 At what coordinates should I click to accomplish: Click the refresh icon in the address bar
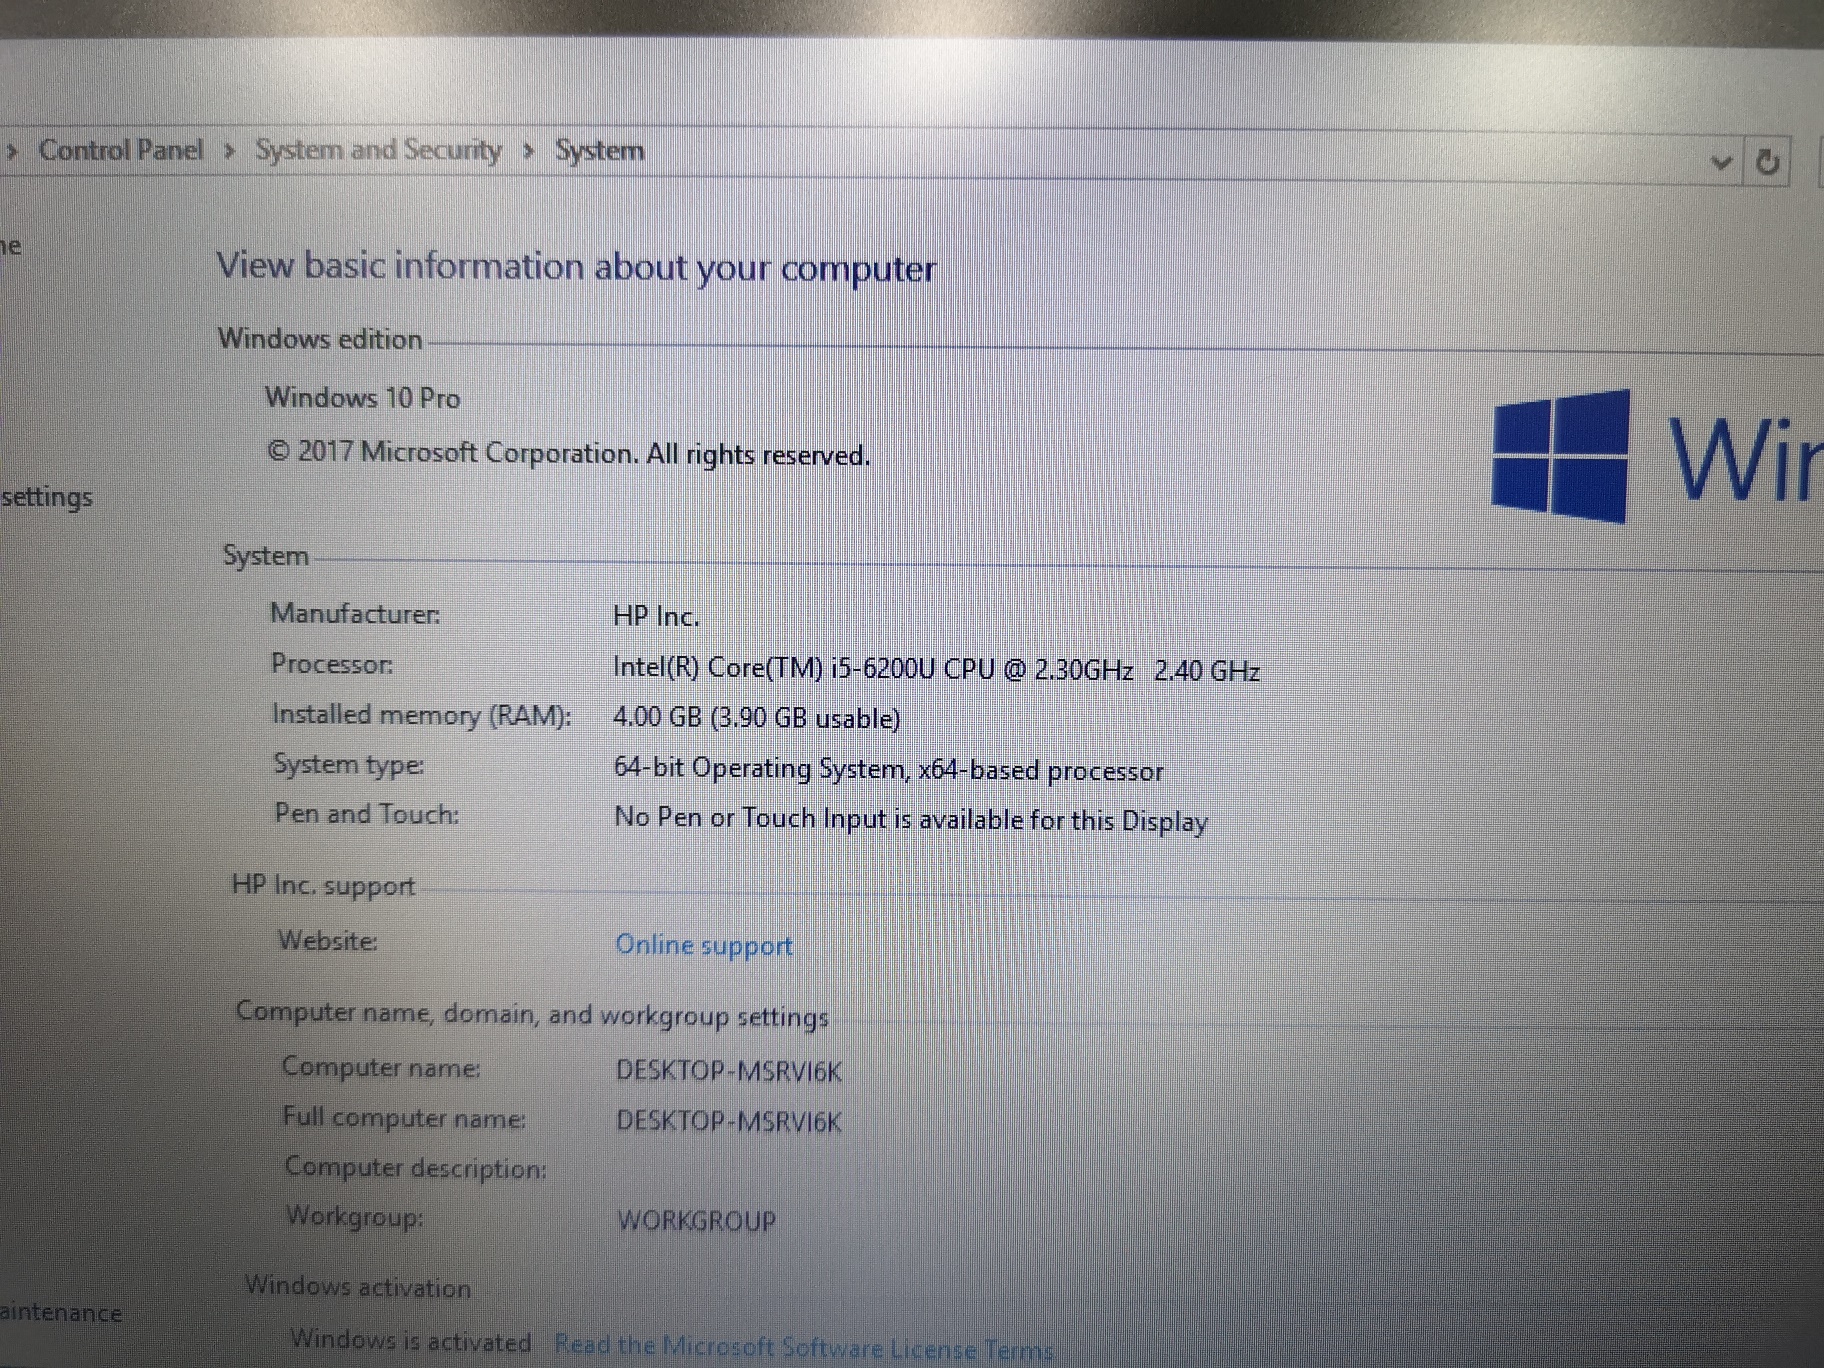(x=1768, y=160)
